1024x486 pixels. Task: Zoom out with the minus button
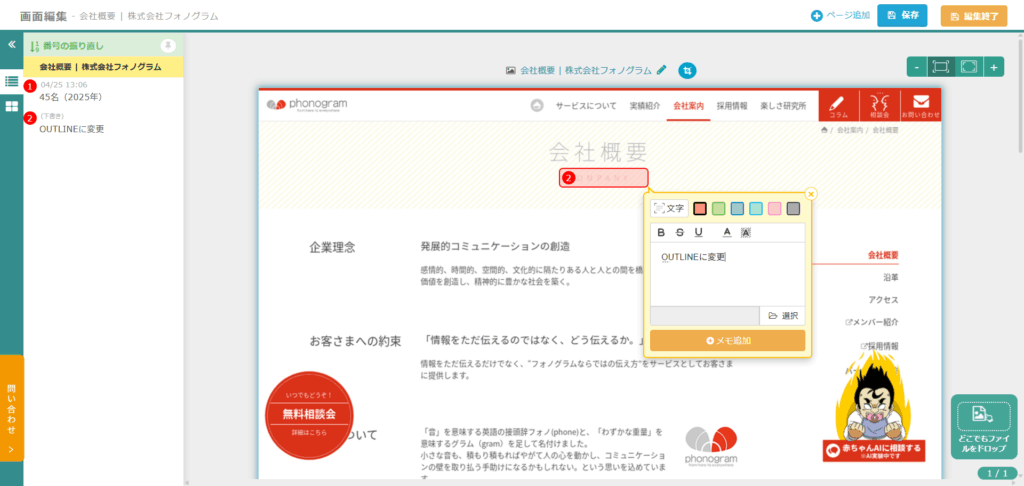(916, 66)
